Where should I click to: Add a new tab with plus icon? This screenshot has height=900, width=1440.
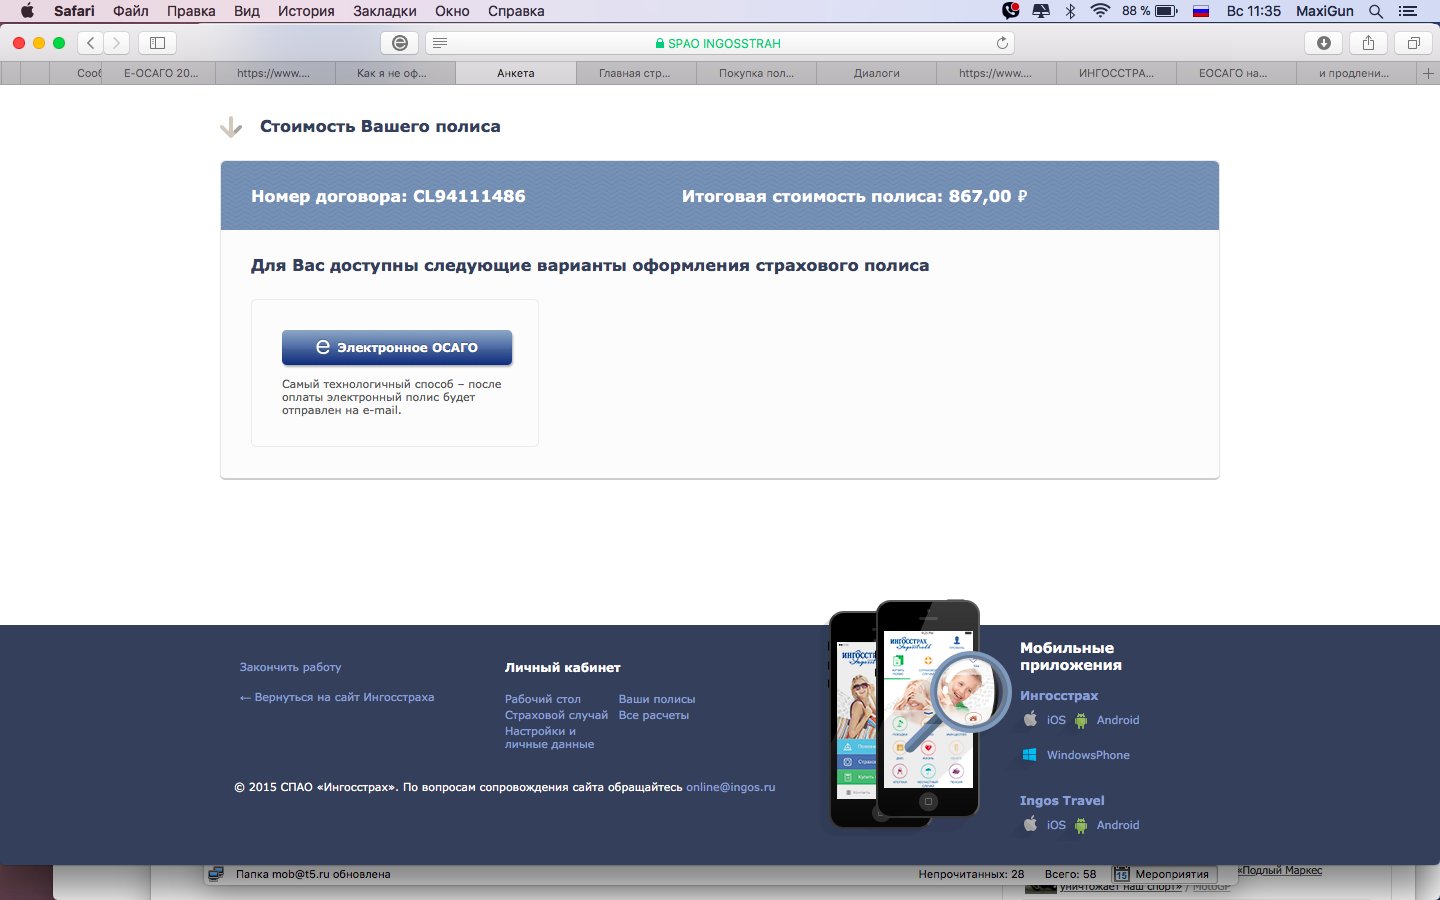point(1428,73)
